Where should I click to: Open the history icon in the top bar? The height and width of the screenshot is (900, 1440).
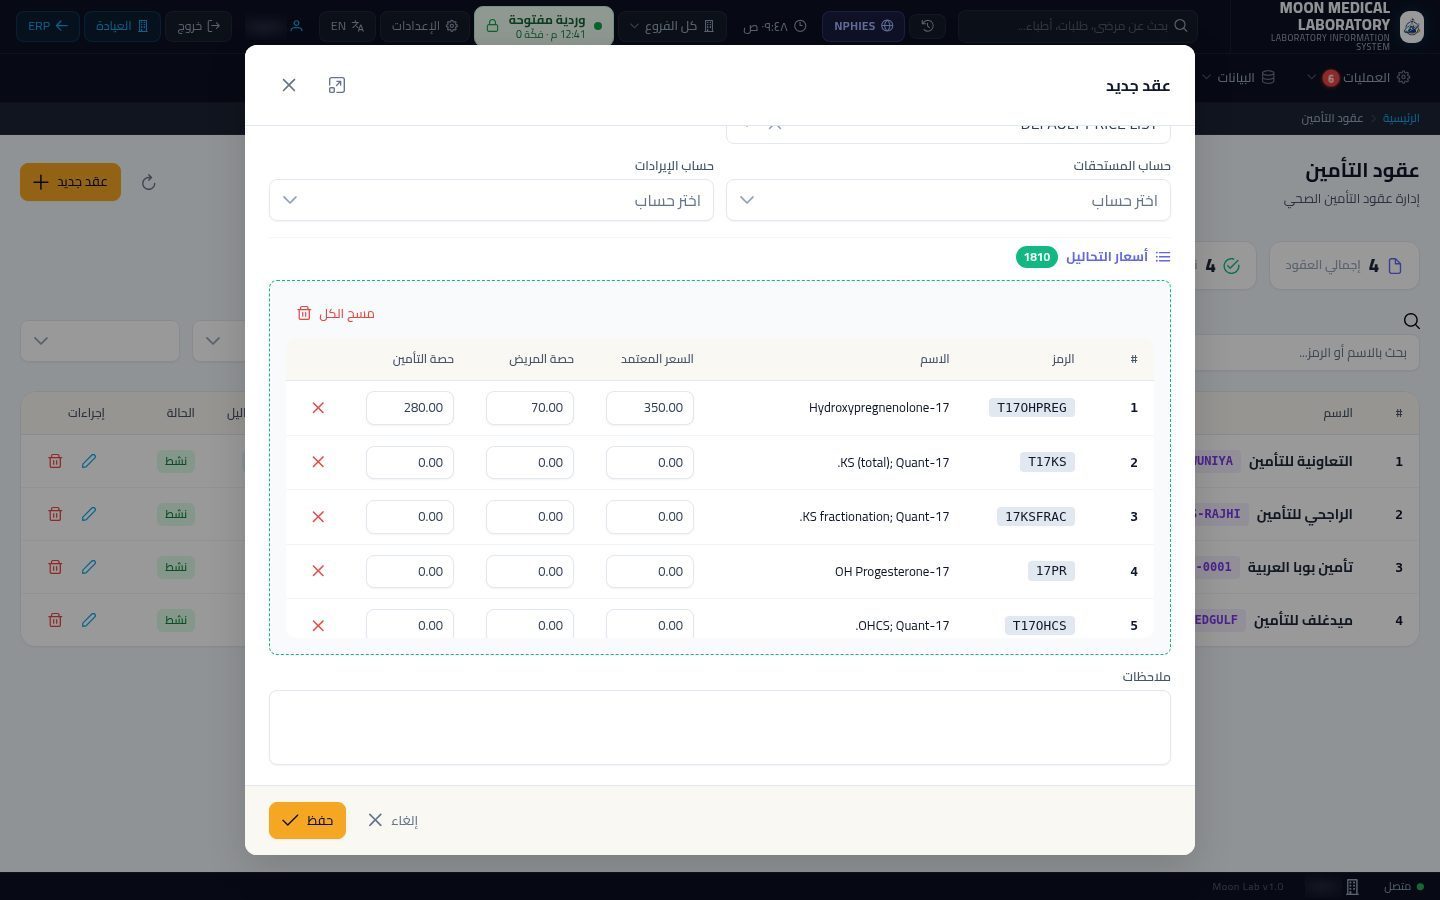coord(928,26)
